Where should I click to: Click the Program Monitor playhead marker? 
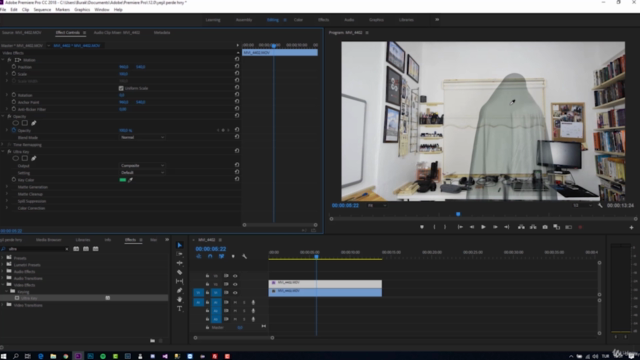click(458, 214)
